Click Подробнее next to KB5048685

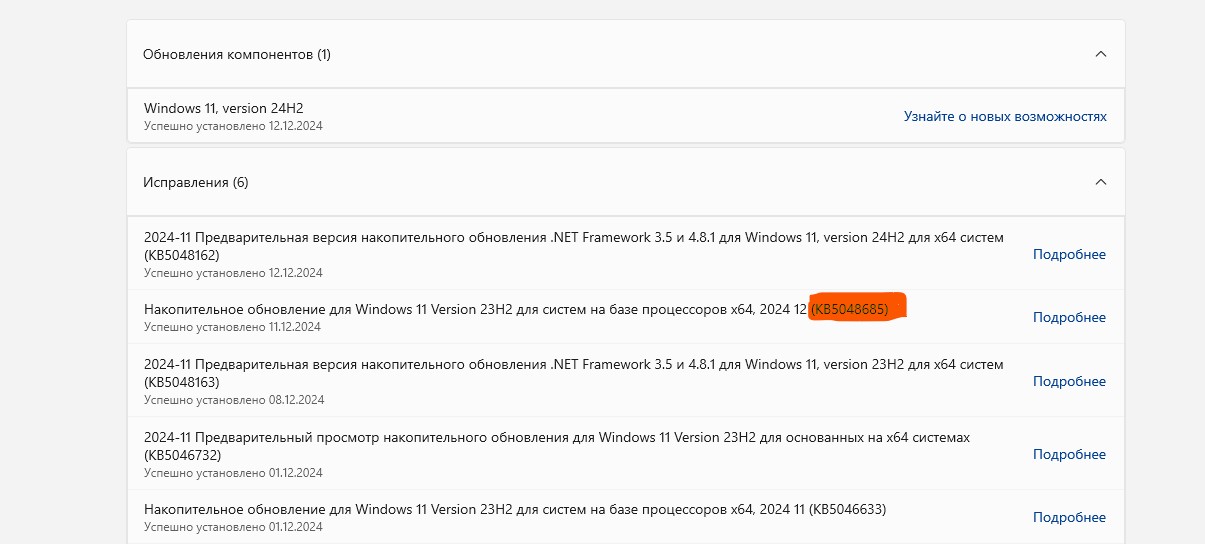(1069, 317)
